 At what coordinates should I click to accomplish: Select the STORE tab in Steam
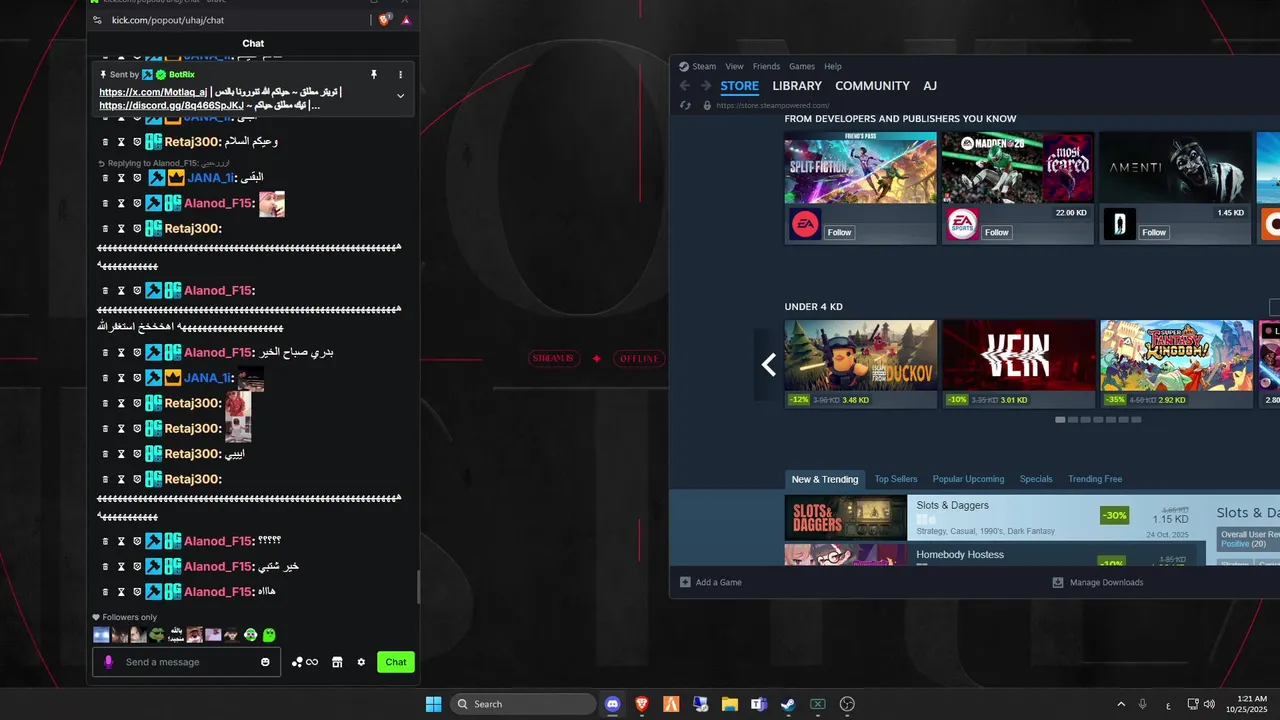coord(740,86)
